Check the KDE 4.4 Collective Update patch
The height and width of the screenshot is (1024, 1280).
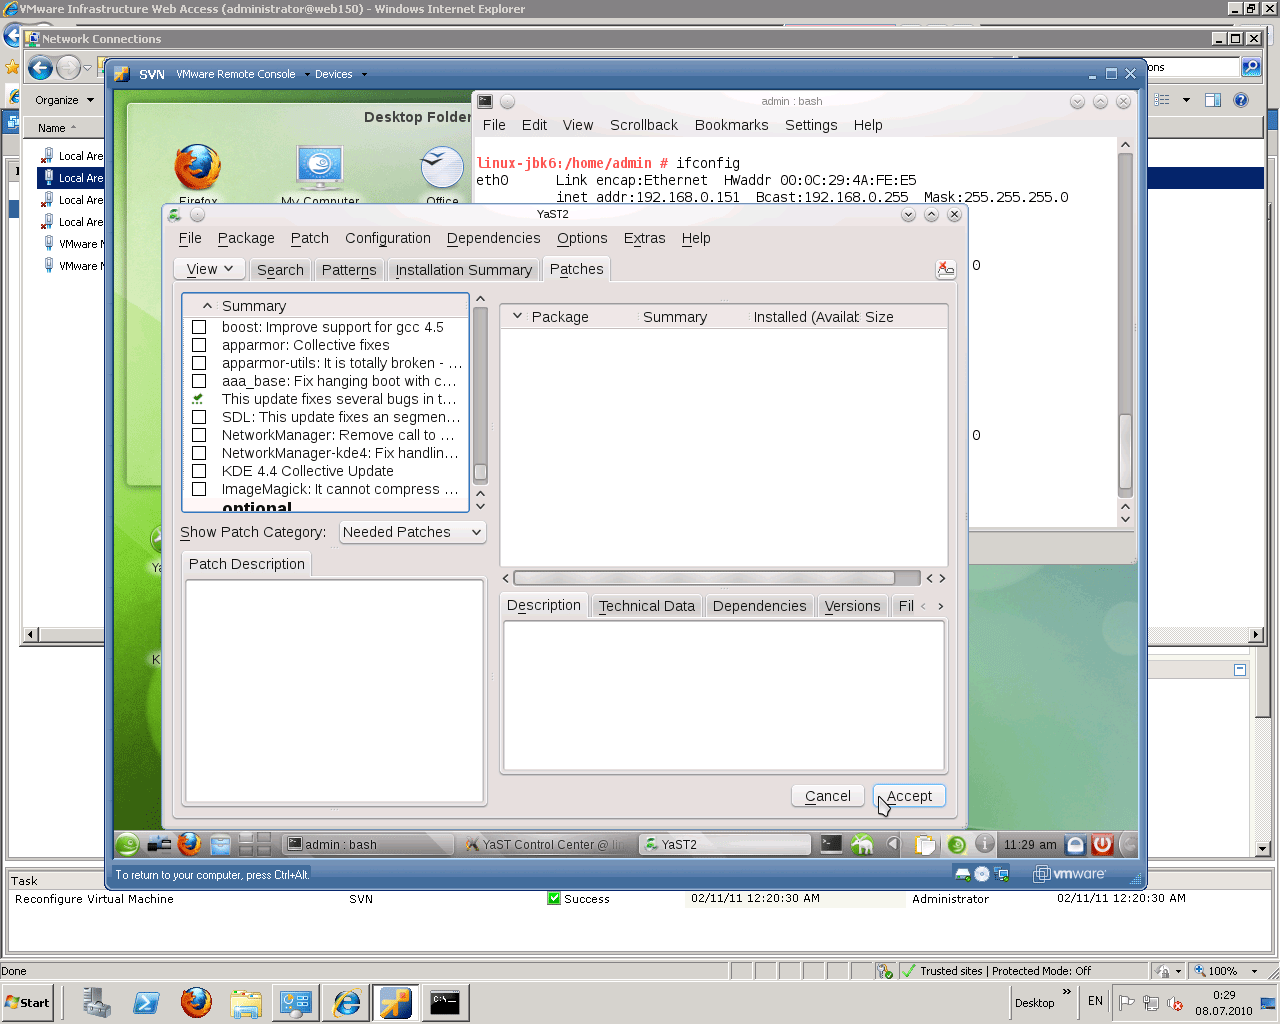click(x=199, y=471)
